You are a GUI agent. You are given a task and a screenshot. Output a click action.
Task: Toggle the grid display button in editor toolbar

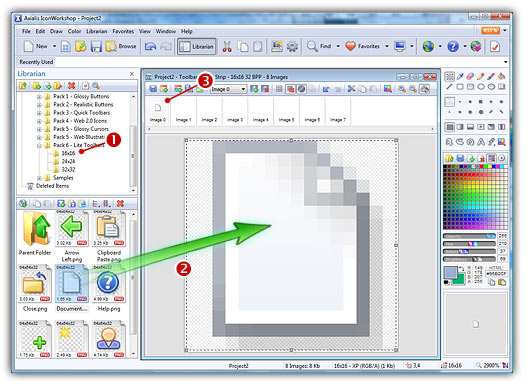point(279,89)
